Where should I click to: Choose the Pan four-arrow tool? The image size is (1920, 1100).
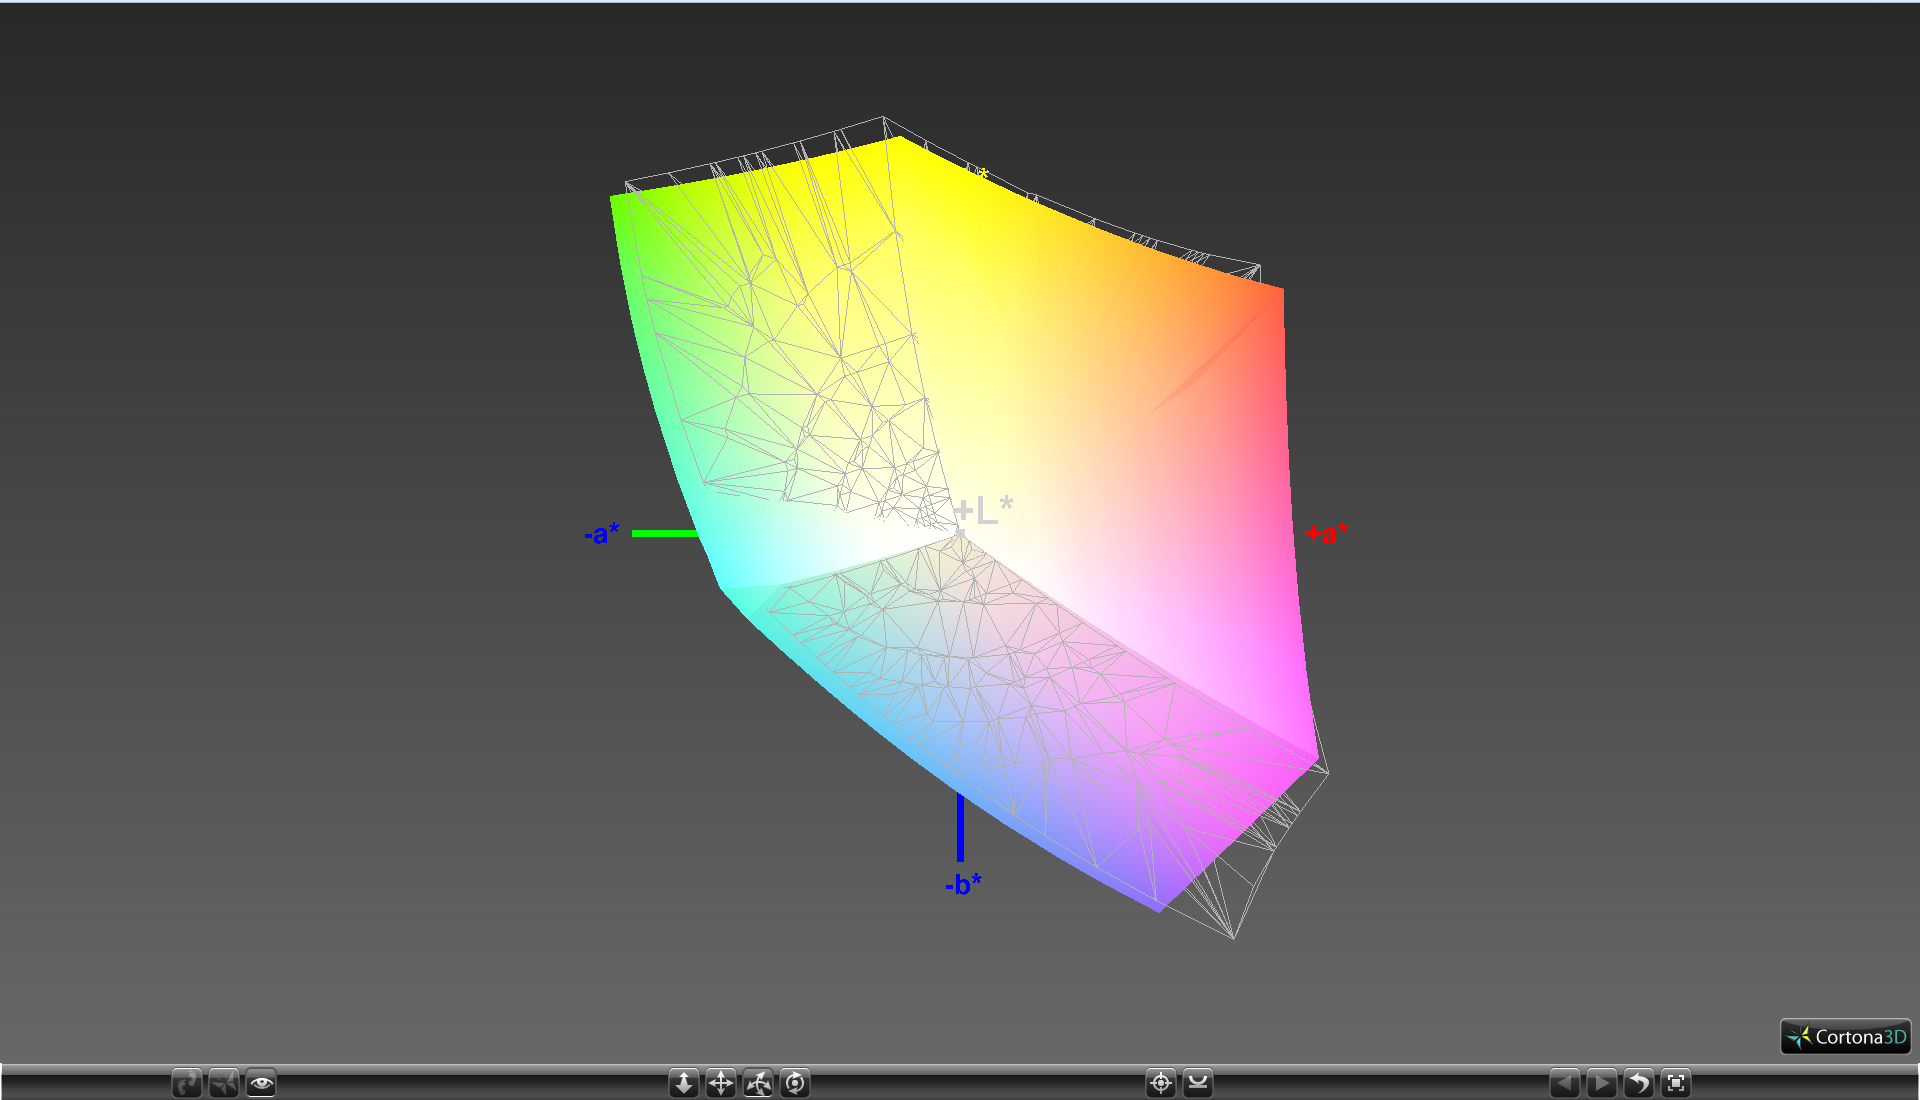tap(721, 1083)
